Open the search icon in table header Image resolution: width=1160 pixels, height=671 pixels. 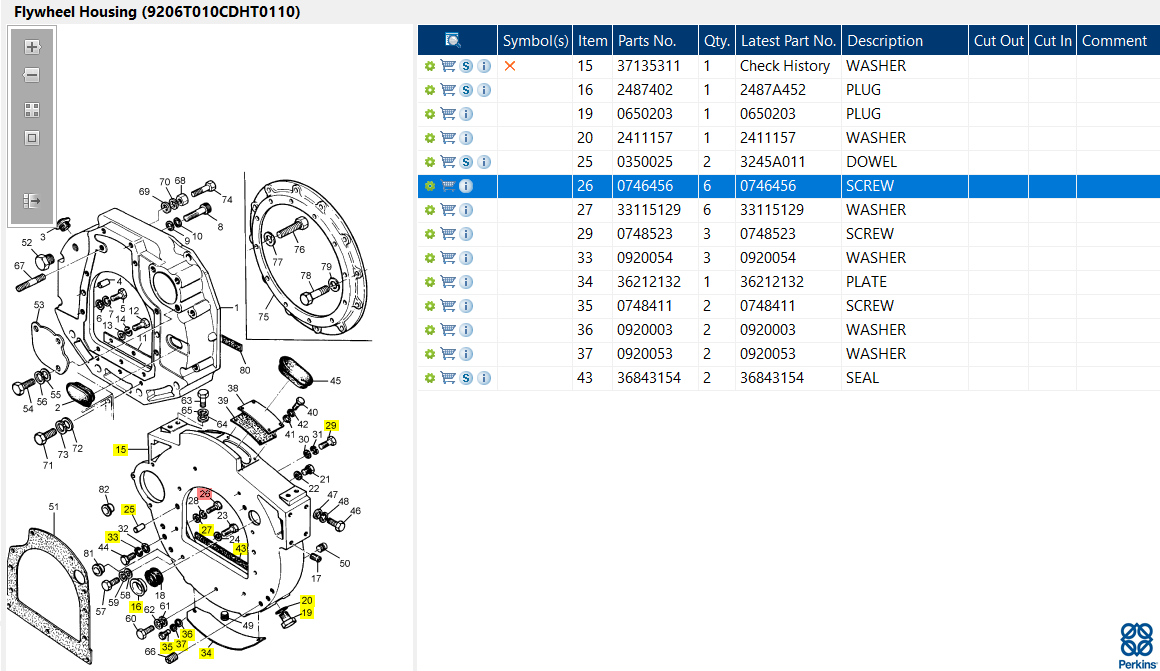pos(453,41)
